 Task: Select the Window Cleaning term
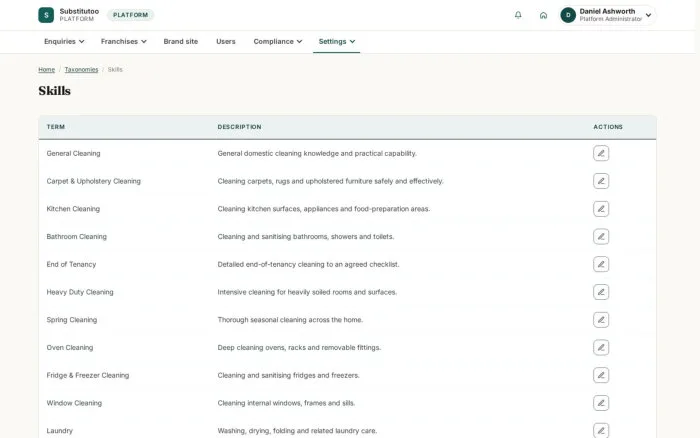74,403
